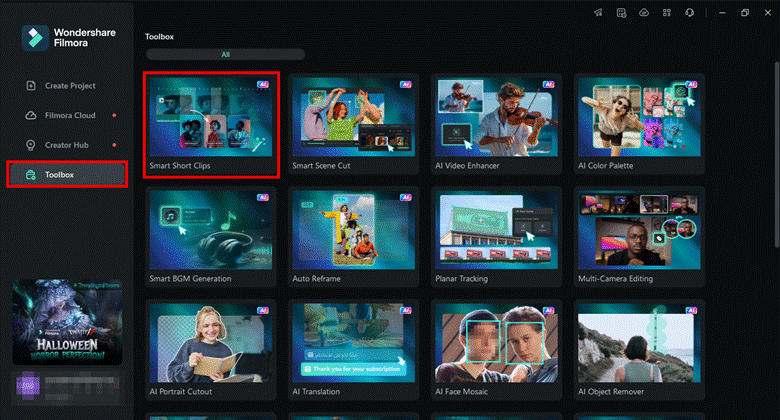Click the vertical scrollbar of the Toolbox list
Image resolution: width=780 pixels, height=420 pixels.
pos(777,154)
